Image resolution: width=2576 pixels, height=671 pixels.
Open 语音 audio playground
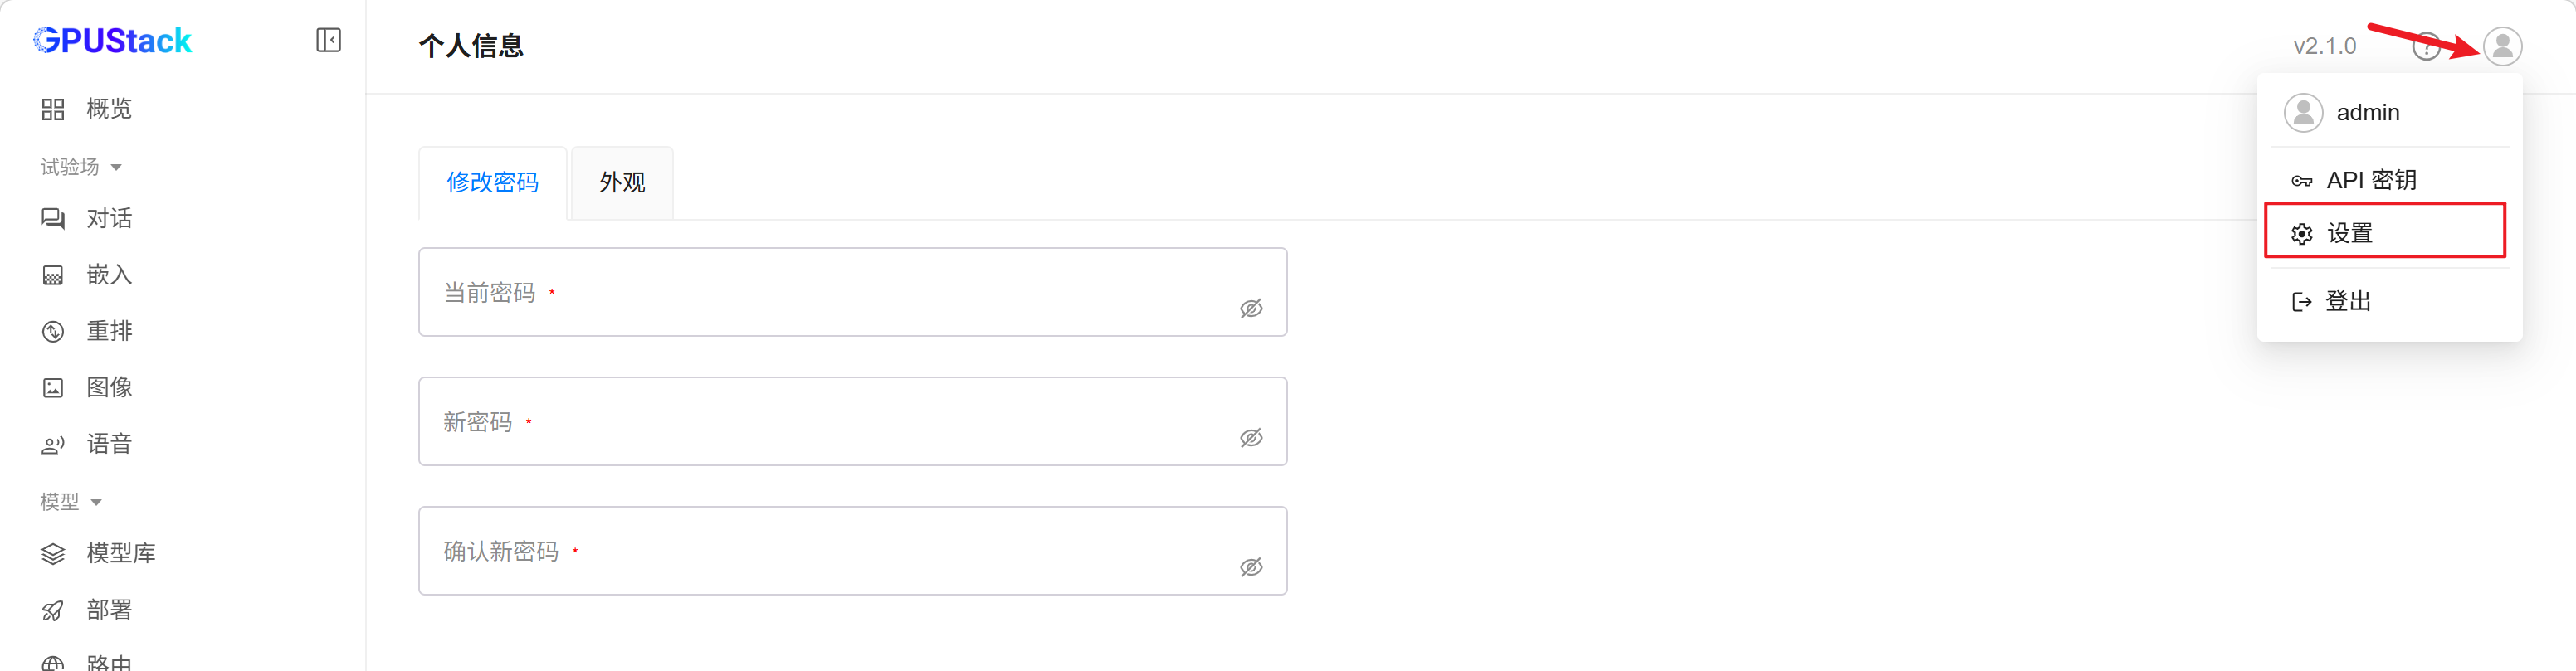pos(108,444)
